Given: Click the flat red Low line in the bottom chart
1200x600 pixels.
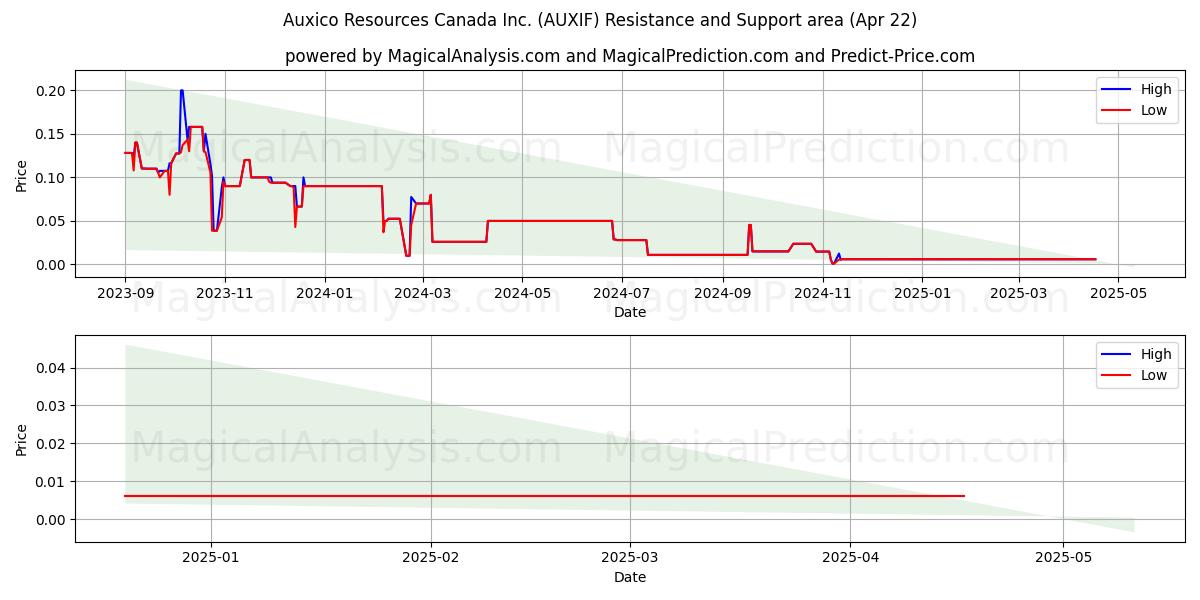Looking at the screenshot, I should (545, 496).
